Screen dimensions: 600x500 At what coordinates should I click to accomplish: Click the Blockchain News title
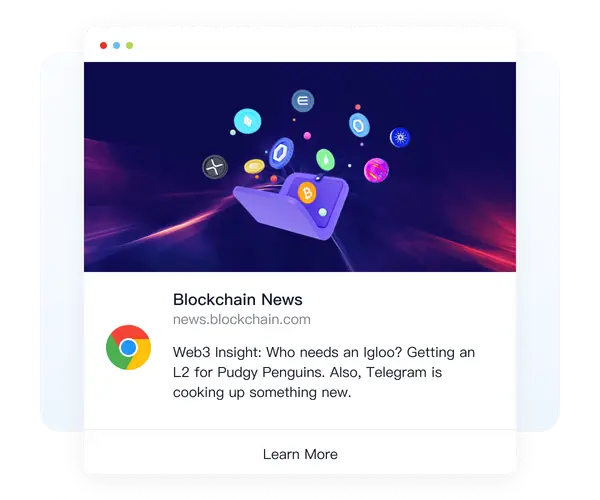pos(238,300)
